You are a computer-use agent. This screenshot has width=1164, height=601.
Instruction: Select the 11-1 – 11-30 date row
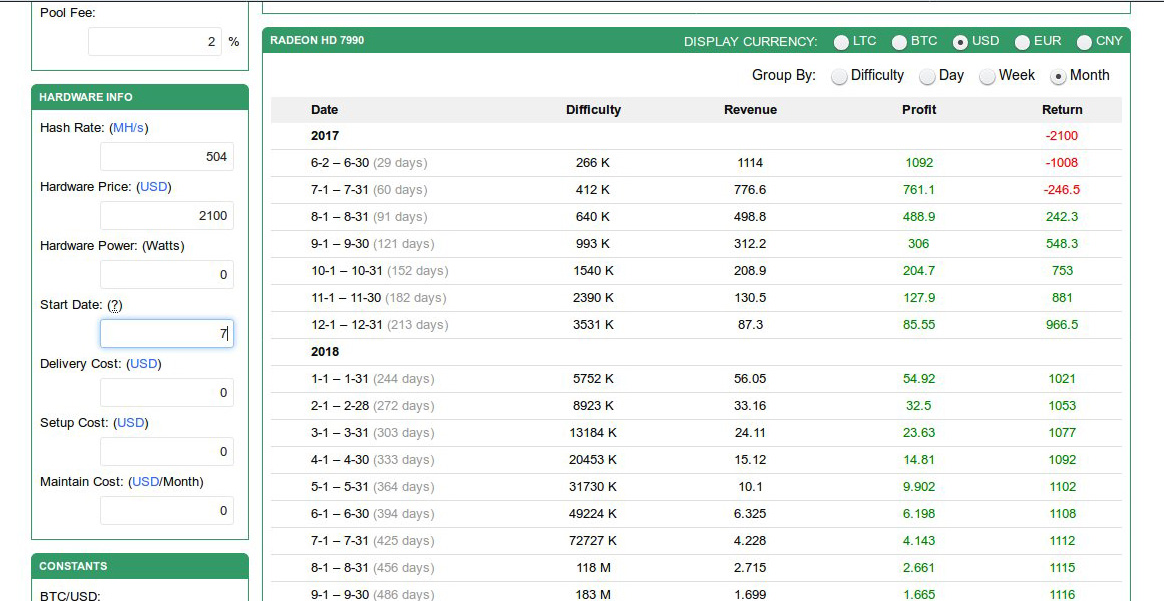point(696,298)
